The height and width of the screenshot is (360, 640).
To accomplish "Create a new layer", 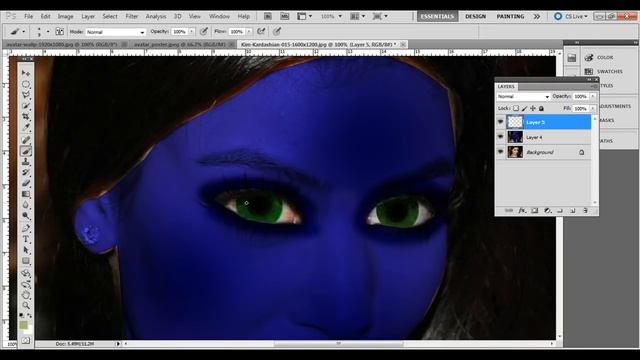I will (x=573, y=211).
